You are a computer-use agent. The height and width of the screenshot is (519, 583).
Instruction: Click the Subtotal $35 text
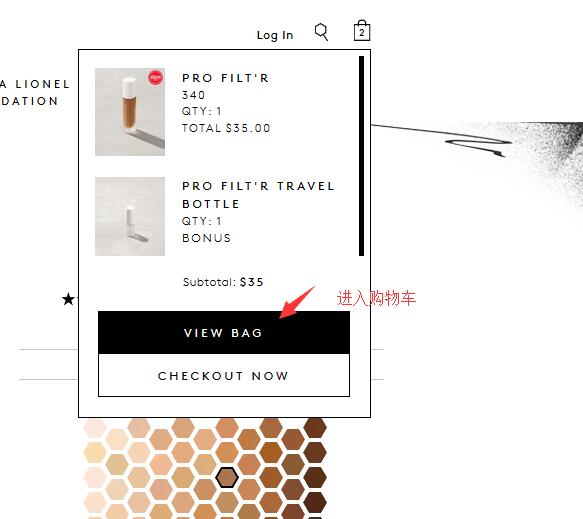(223, 282)
